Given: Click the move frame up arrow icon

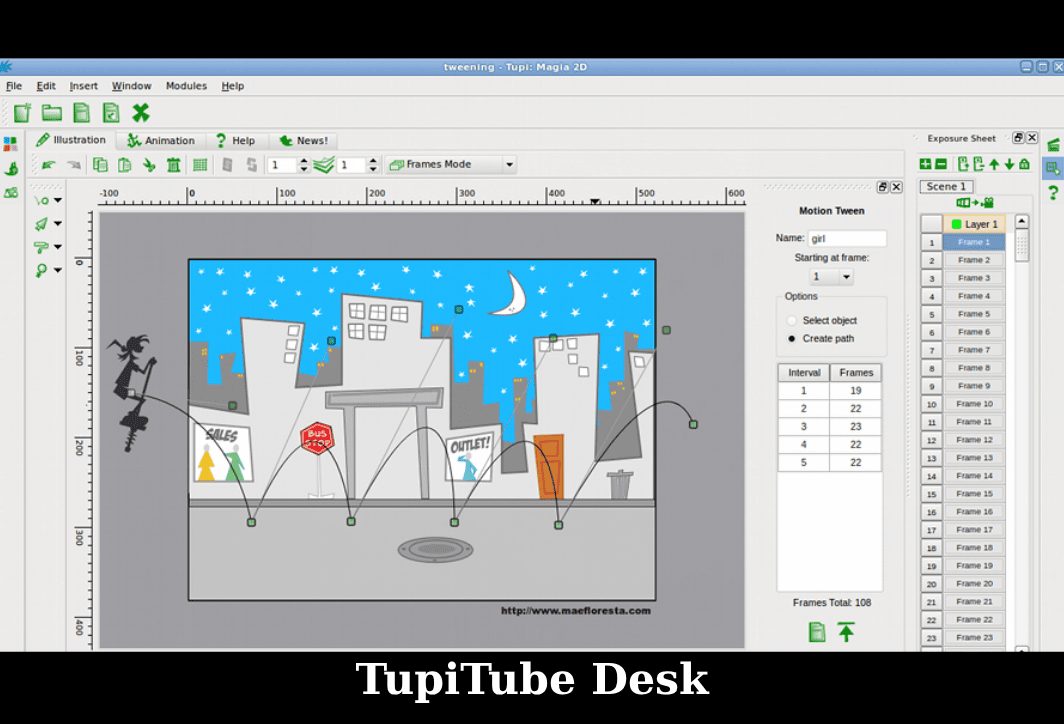Looking at the screenshot, I should [994, 164].
